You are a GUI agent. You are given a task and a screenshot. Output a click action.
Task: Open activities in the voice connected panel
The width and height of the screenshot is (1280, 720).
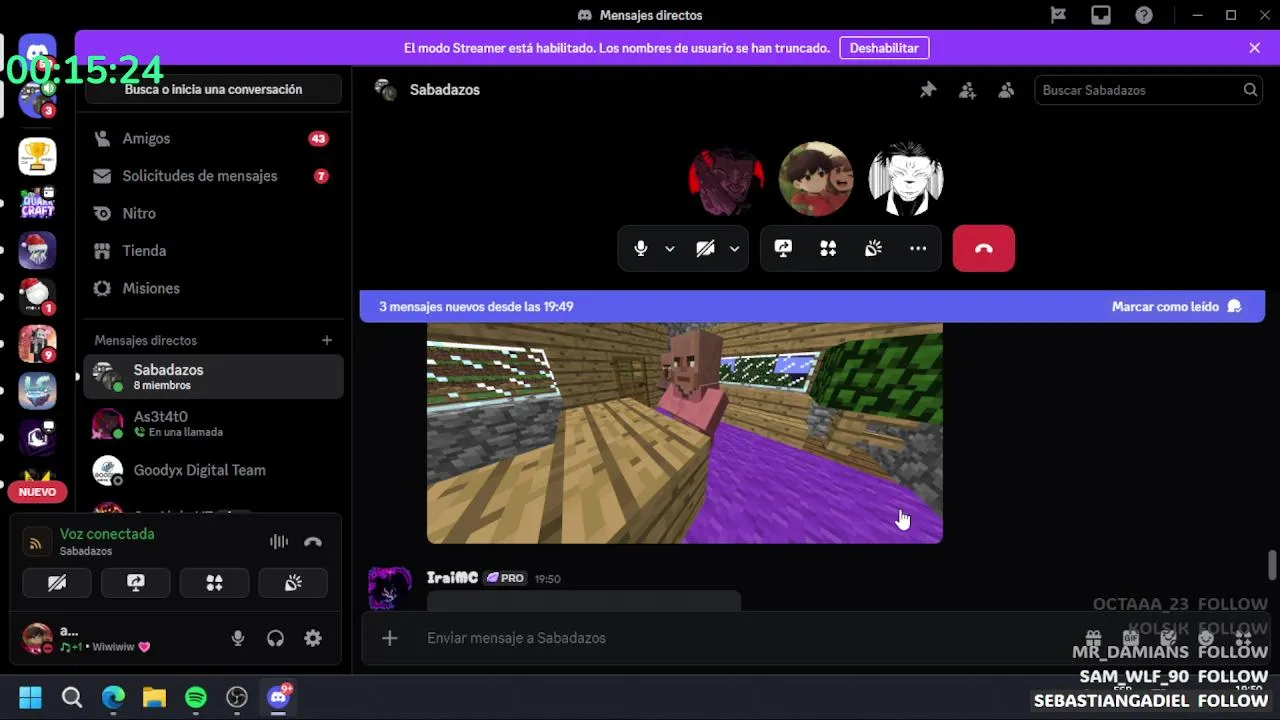[x=214, y=583]
